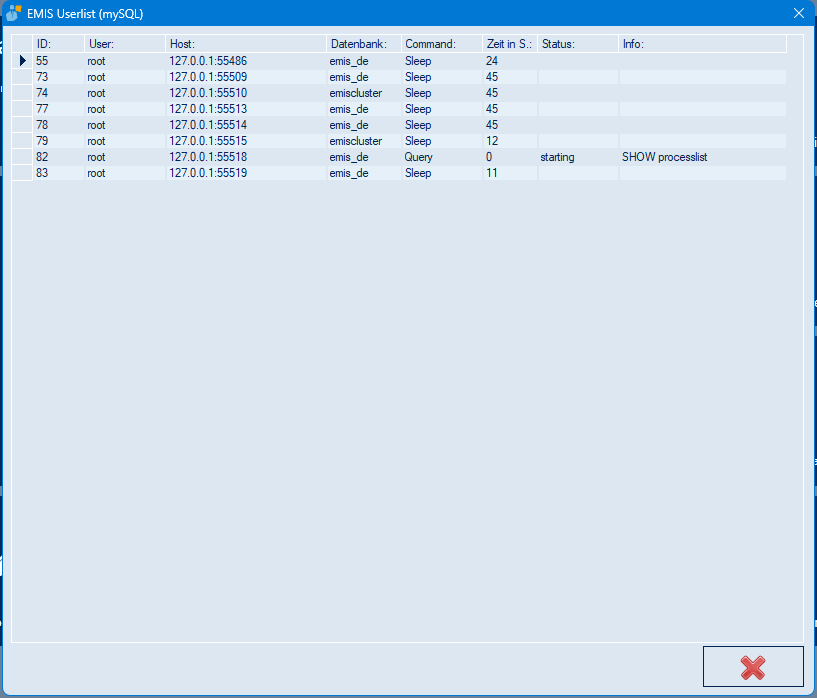
Task: Select the ID cell 74
Action: click(x=58, y=93)
